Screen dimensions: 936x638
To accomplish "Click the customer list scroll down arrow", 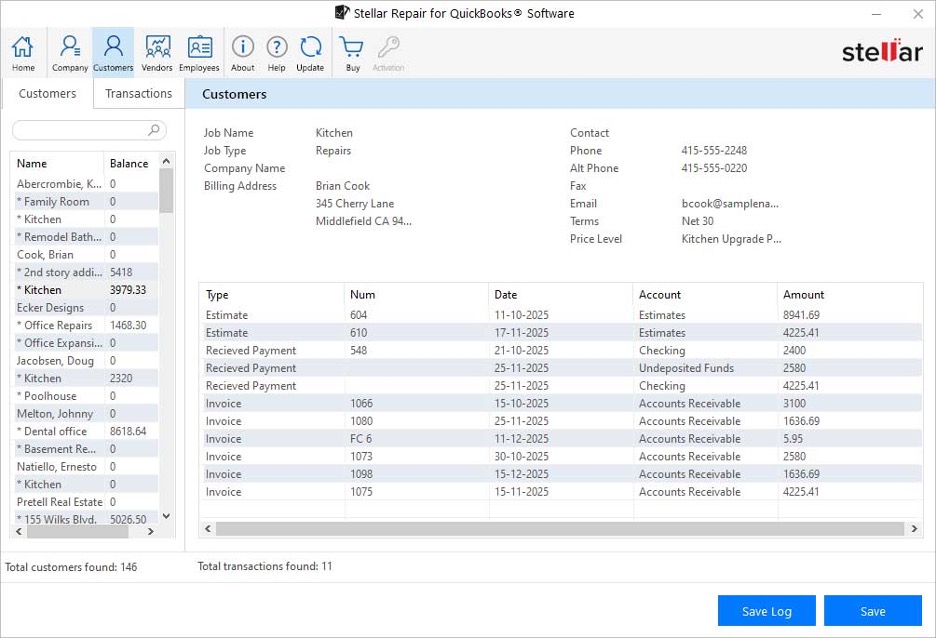I will [167, 516].
